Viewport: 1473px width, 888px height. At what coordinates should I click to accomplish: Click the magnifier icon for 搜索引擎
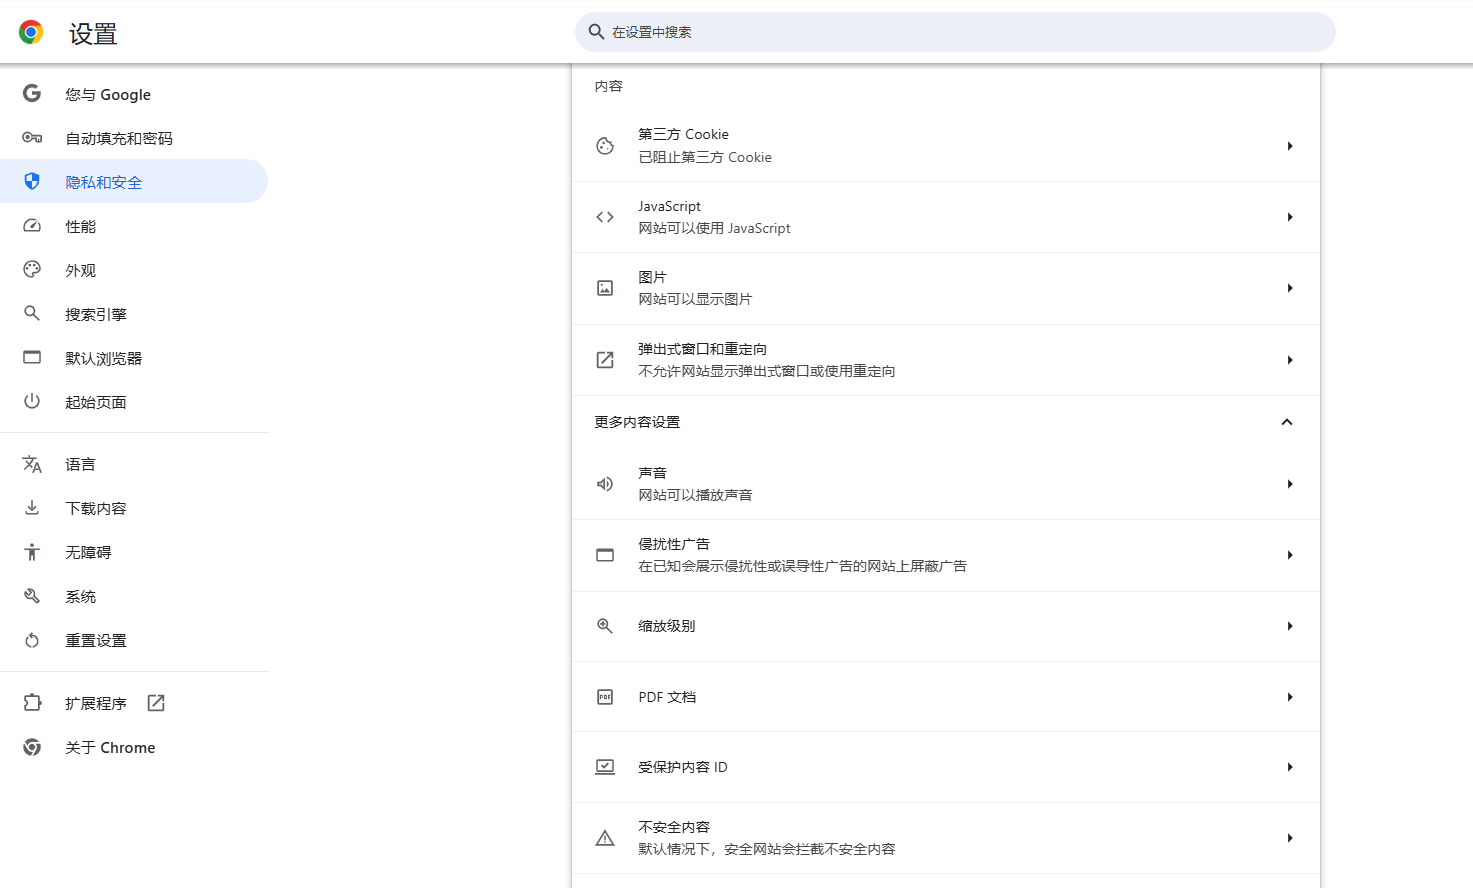(x=32, y=314)
